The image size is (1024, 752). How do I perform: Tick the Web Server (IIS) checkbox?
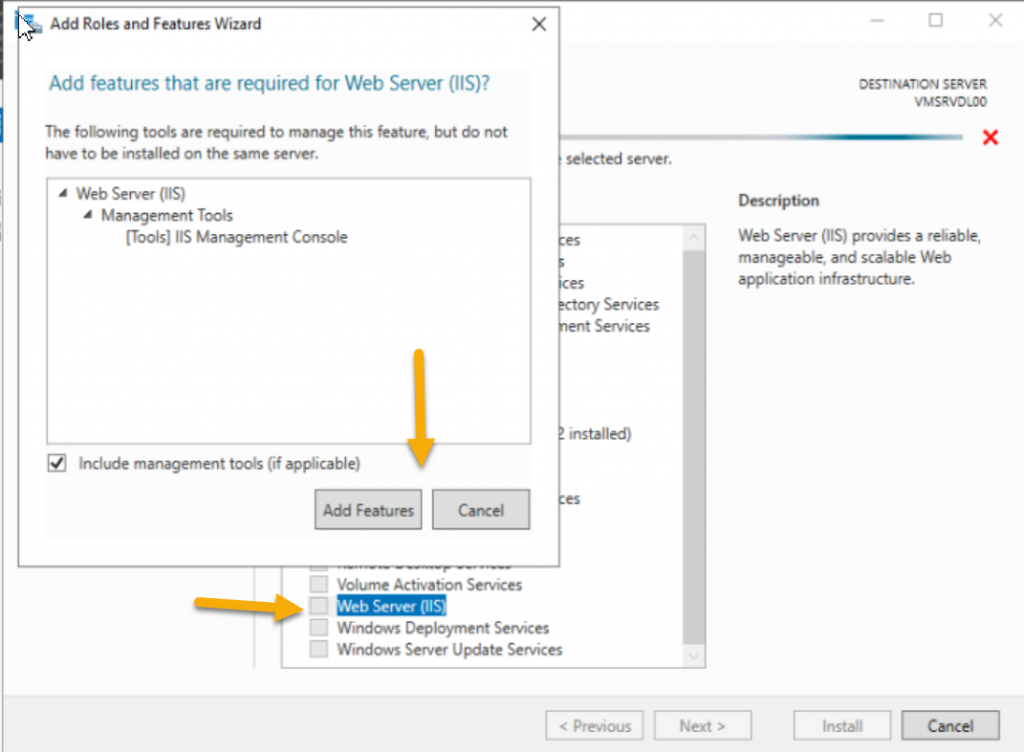(318, 606)
